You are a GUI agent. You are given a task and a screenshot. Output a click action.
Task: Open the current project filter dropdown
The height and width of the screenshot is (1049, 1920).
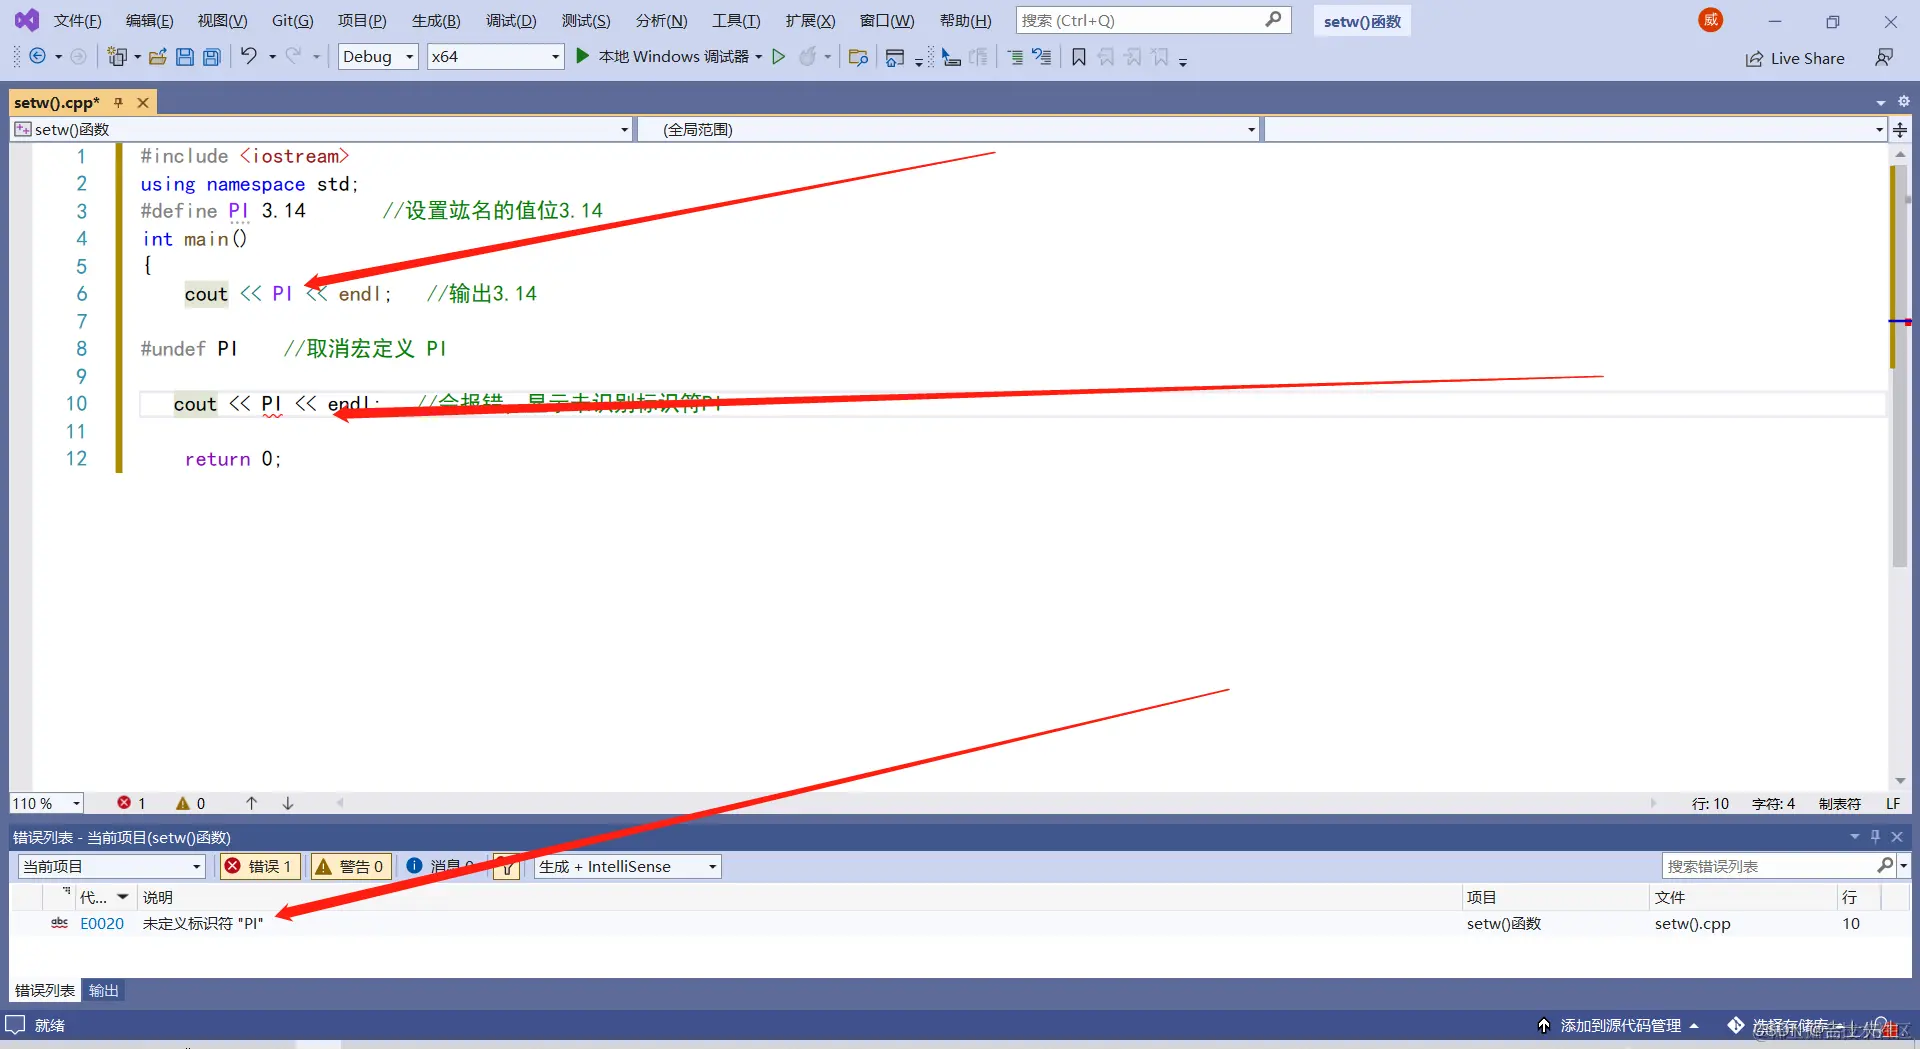click(111, 866)
